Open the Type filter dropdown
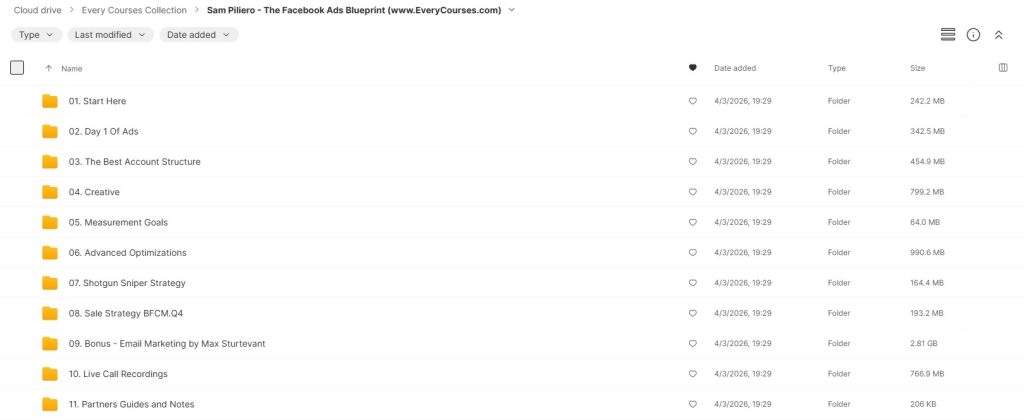 (x=34, y=35)
